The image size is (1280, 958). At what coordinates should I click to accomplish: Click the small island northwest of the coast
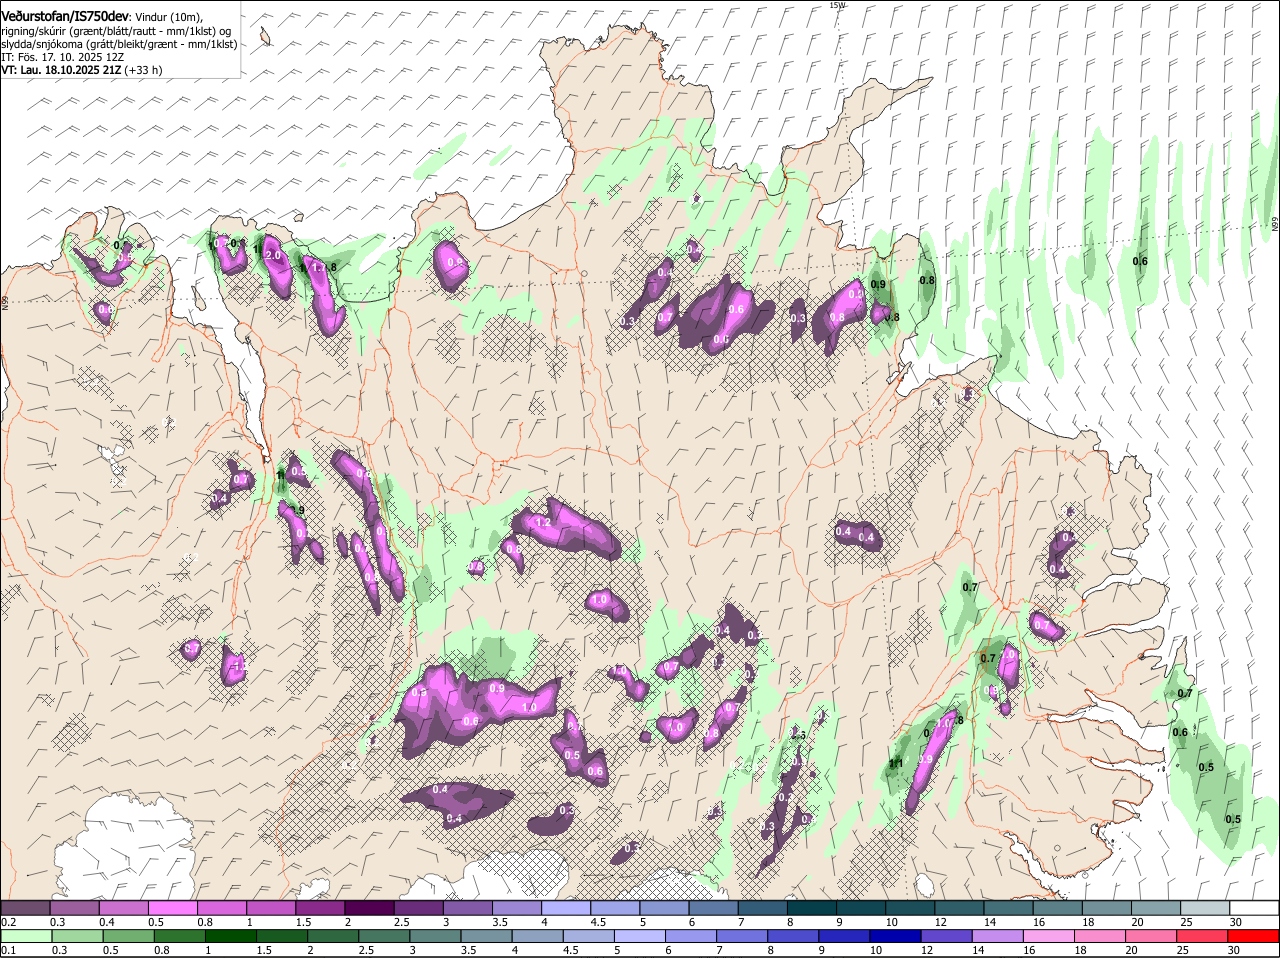(265, 38)
